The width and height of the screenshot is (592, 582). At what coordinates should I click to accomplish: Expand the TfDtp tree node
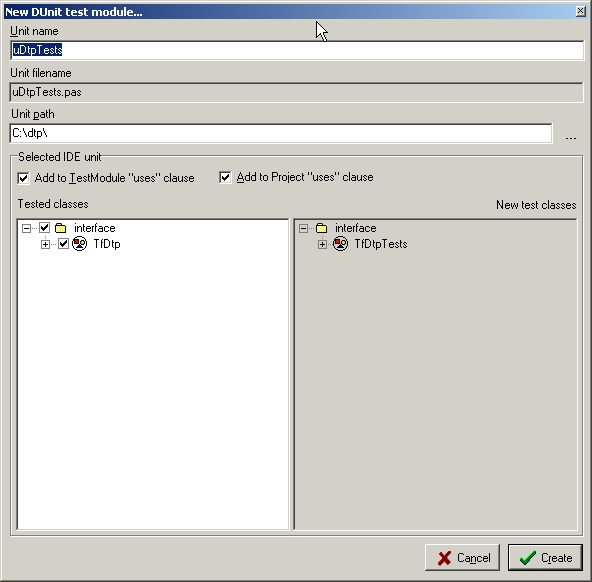pos(45,244)
